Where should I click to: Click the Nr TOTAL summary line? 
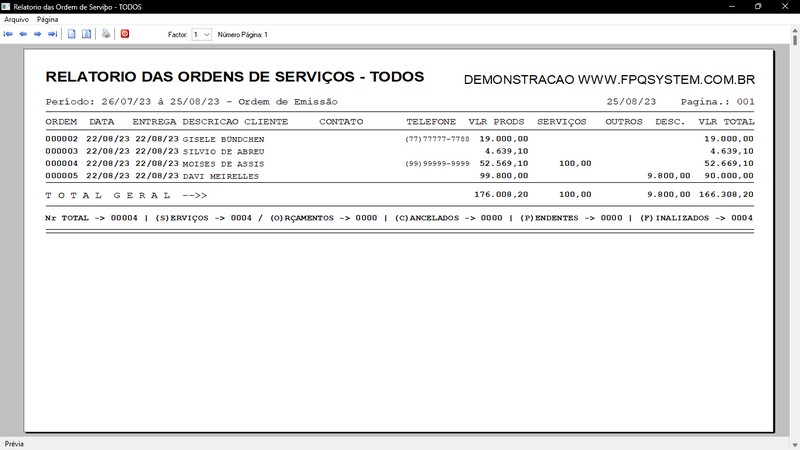pos(399,218)
